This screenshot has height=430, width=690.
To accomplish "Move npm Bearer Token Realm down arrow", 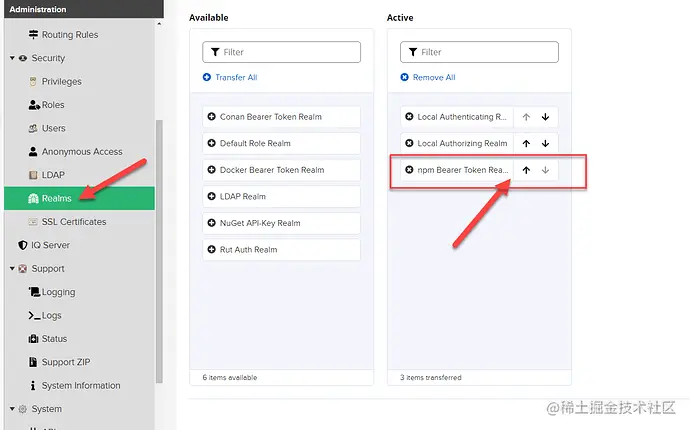I will point(546,170).
